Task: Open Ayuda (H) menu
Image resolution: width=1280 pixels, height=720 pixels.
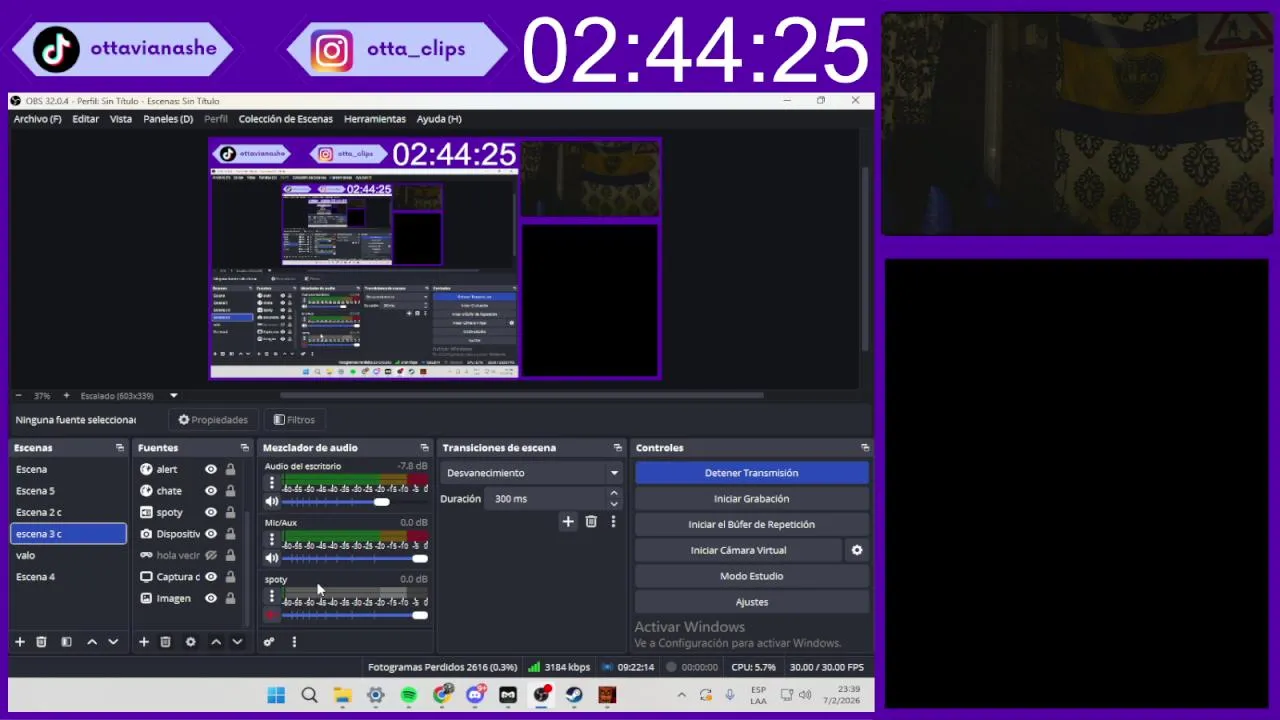Action: [x=439, y=119]
